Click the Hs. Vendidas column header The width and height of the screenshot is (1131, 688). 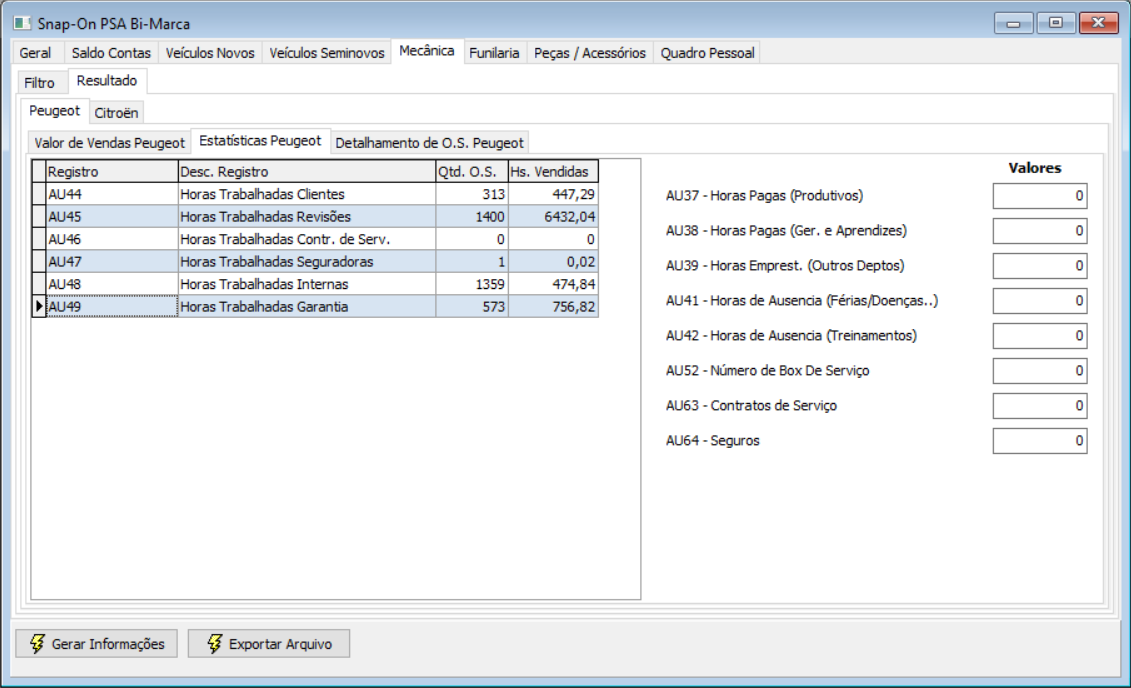[553, 172]
